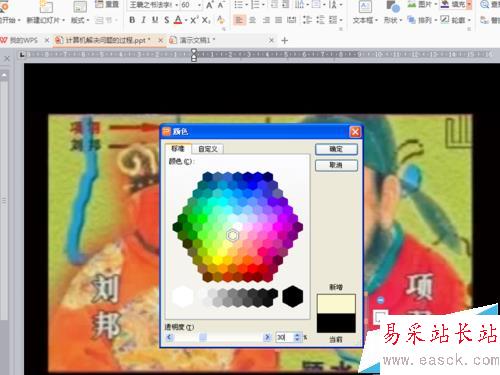Screen dimensions: 500x375
Task: Insert a text box (文本框)
Action: 365,13
